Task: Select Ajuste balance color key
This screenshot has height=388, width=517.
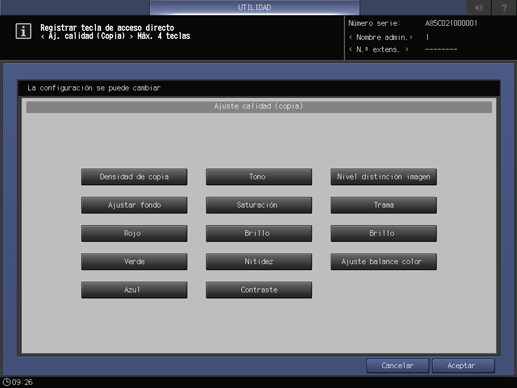Action: pos(384,262)
